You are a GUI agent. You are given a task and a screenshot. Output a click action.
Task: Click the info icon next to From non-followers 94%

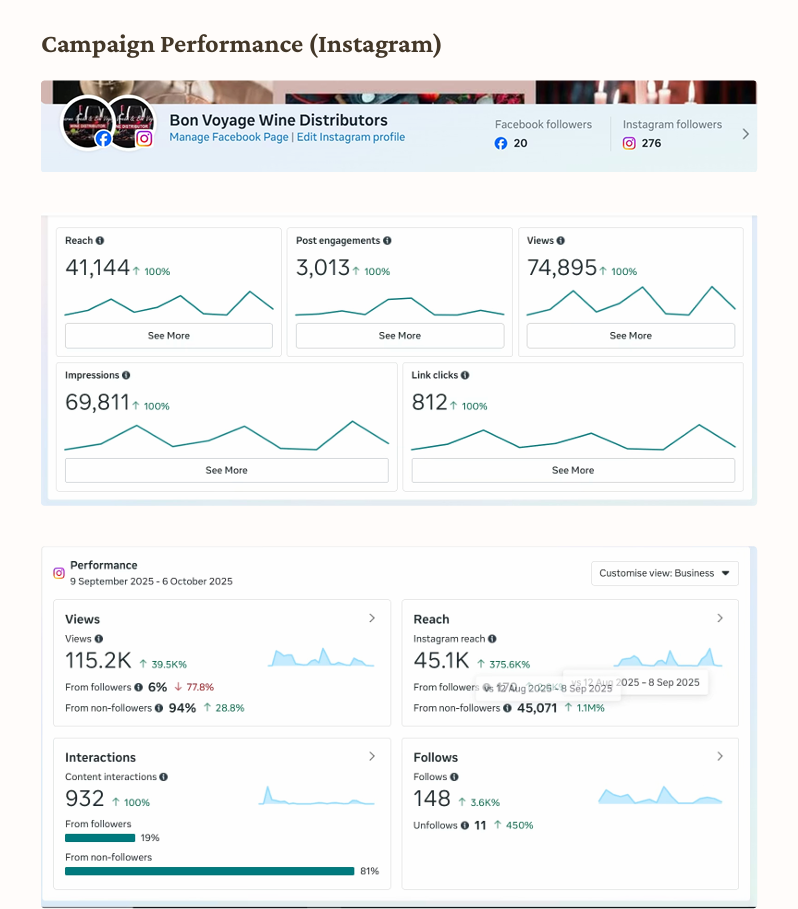pyautogui.click(x=158, y=708)
